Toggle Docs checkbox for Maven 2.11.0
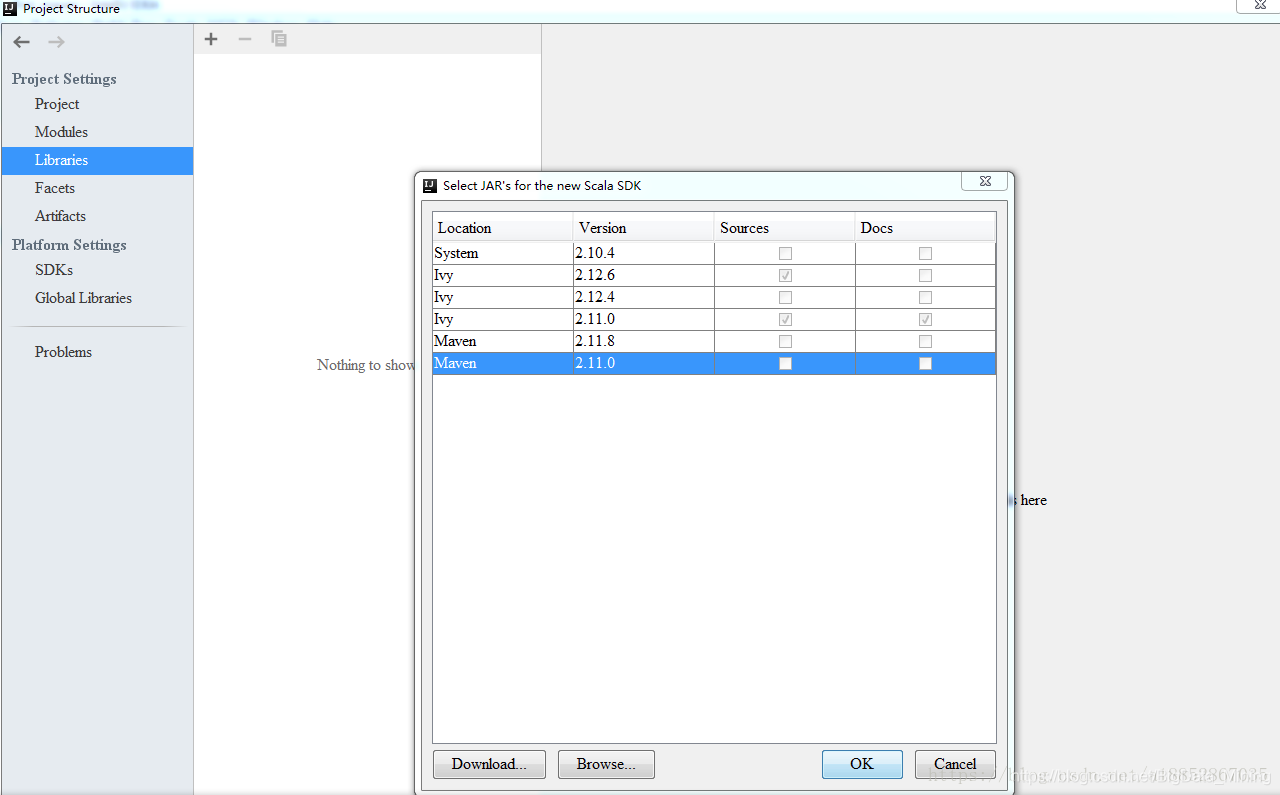 925,364
